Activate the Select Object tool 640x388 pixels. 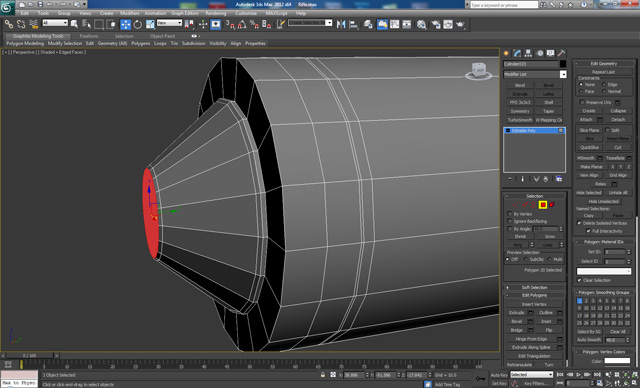tap(74, 24)
